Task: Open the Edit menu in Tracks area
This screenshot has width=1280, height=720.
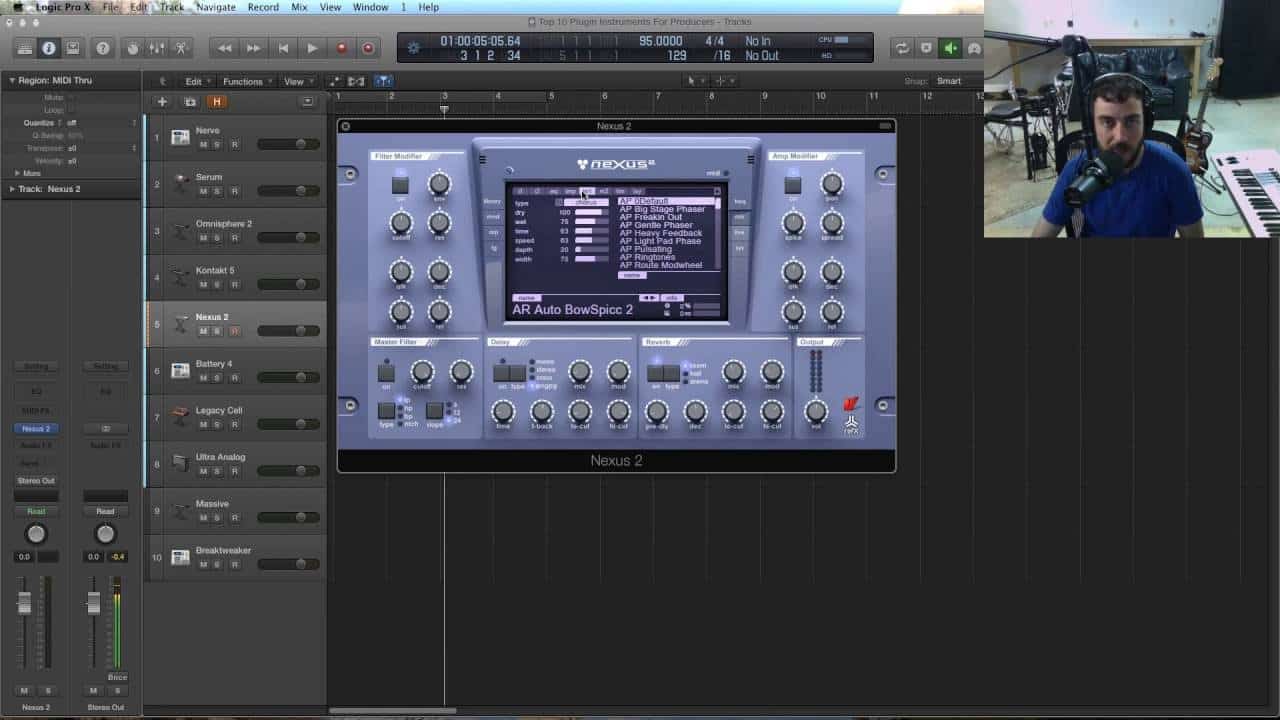Action: (x=196, y=81)
